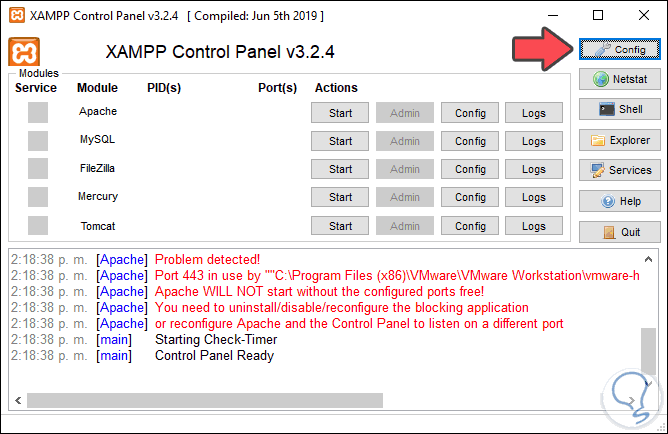This screenshot has width=668, height=434.
Task: Toggle the FileZilla service checkbox
Action: [x=38, y=169]
